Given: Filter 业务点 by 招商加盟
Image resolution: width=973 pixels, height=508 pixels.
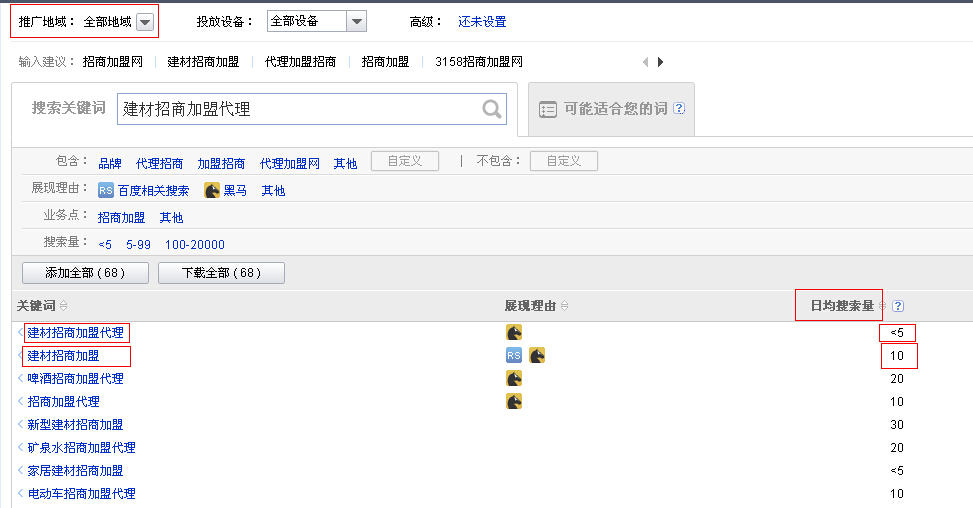Looking at the screenshot, I should click(121, 218).
